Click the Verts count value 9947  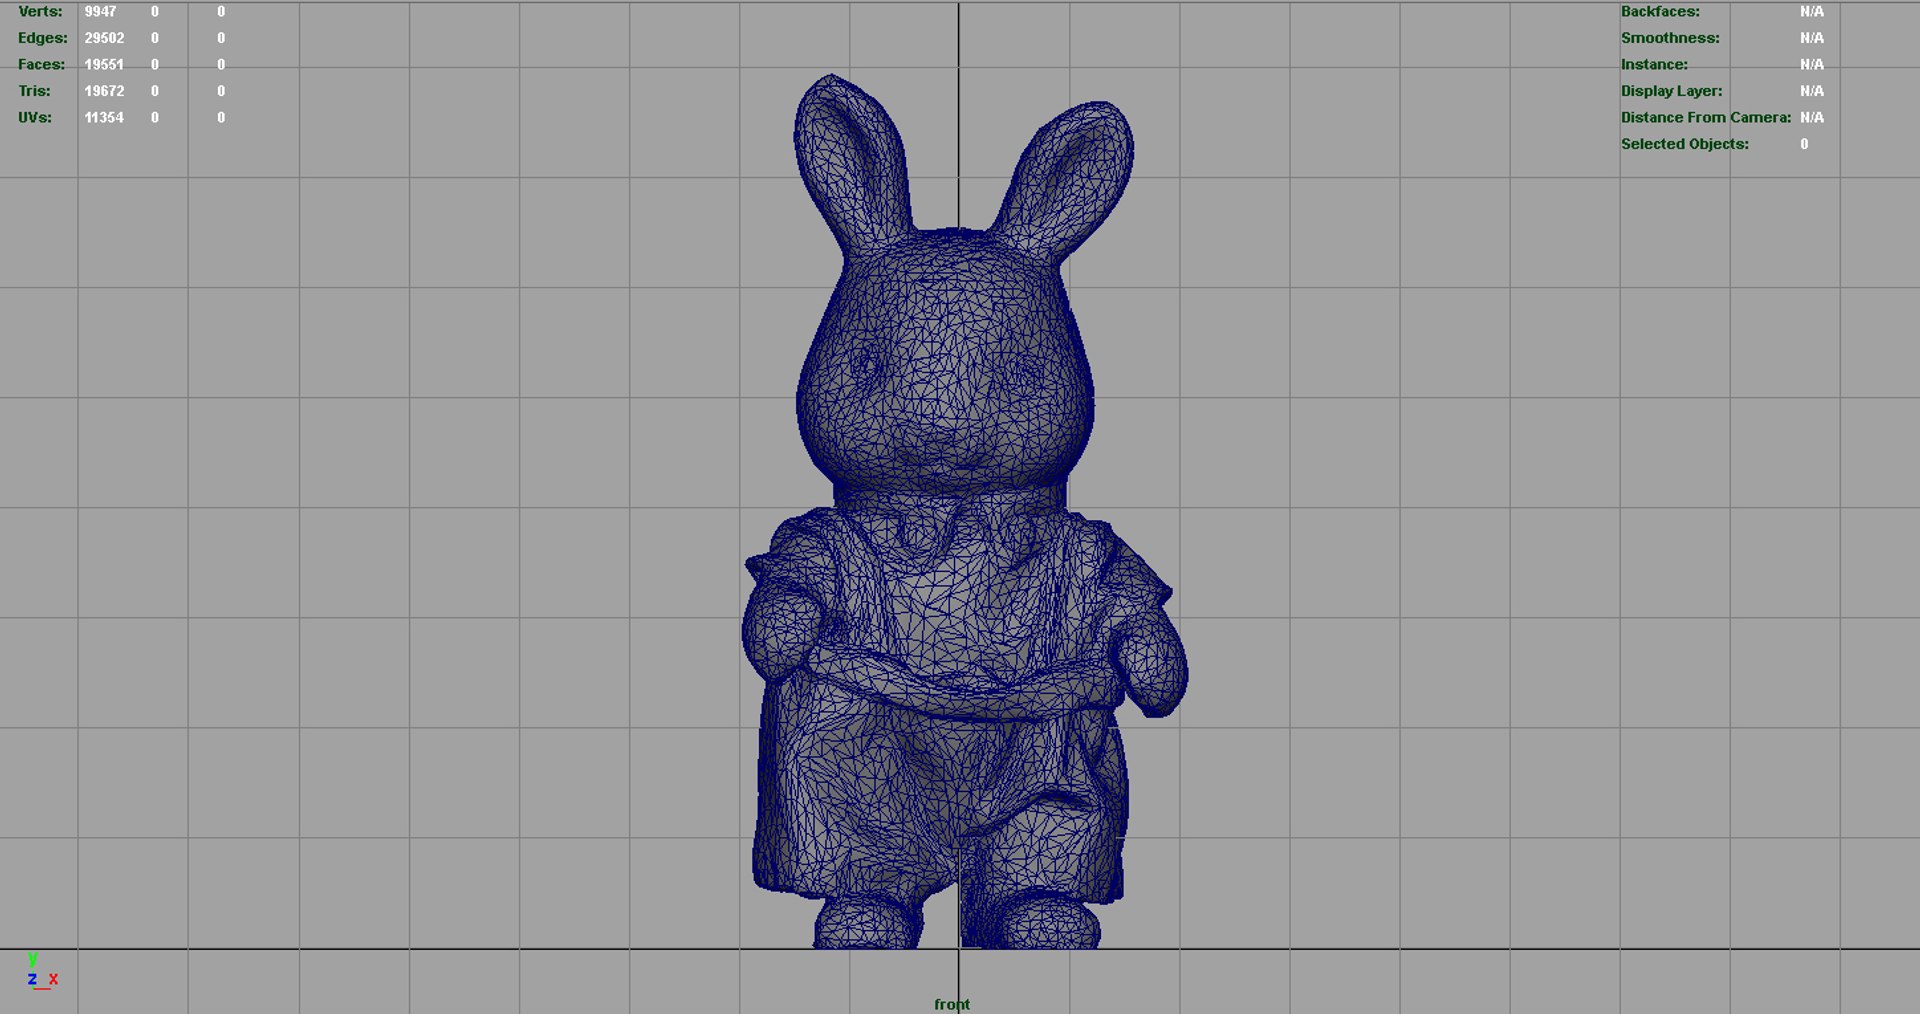[100, 12]
